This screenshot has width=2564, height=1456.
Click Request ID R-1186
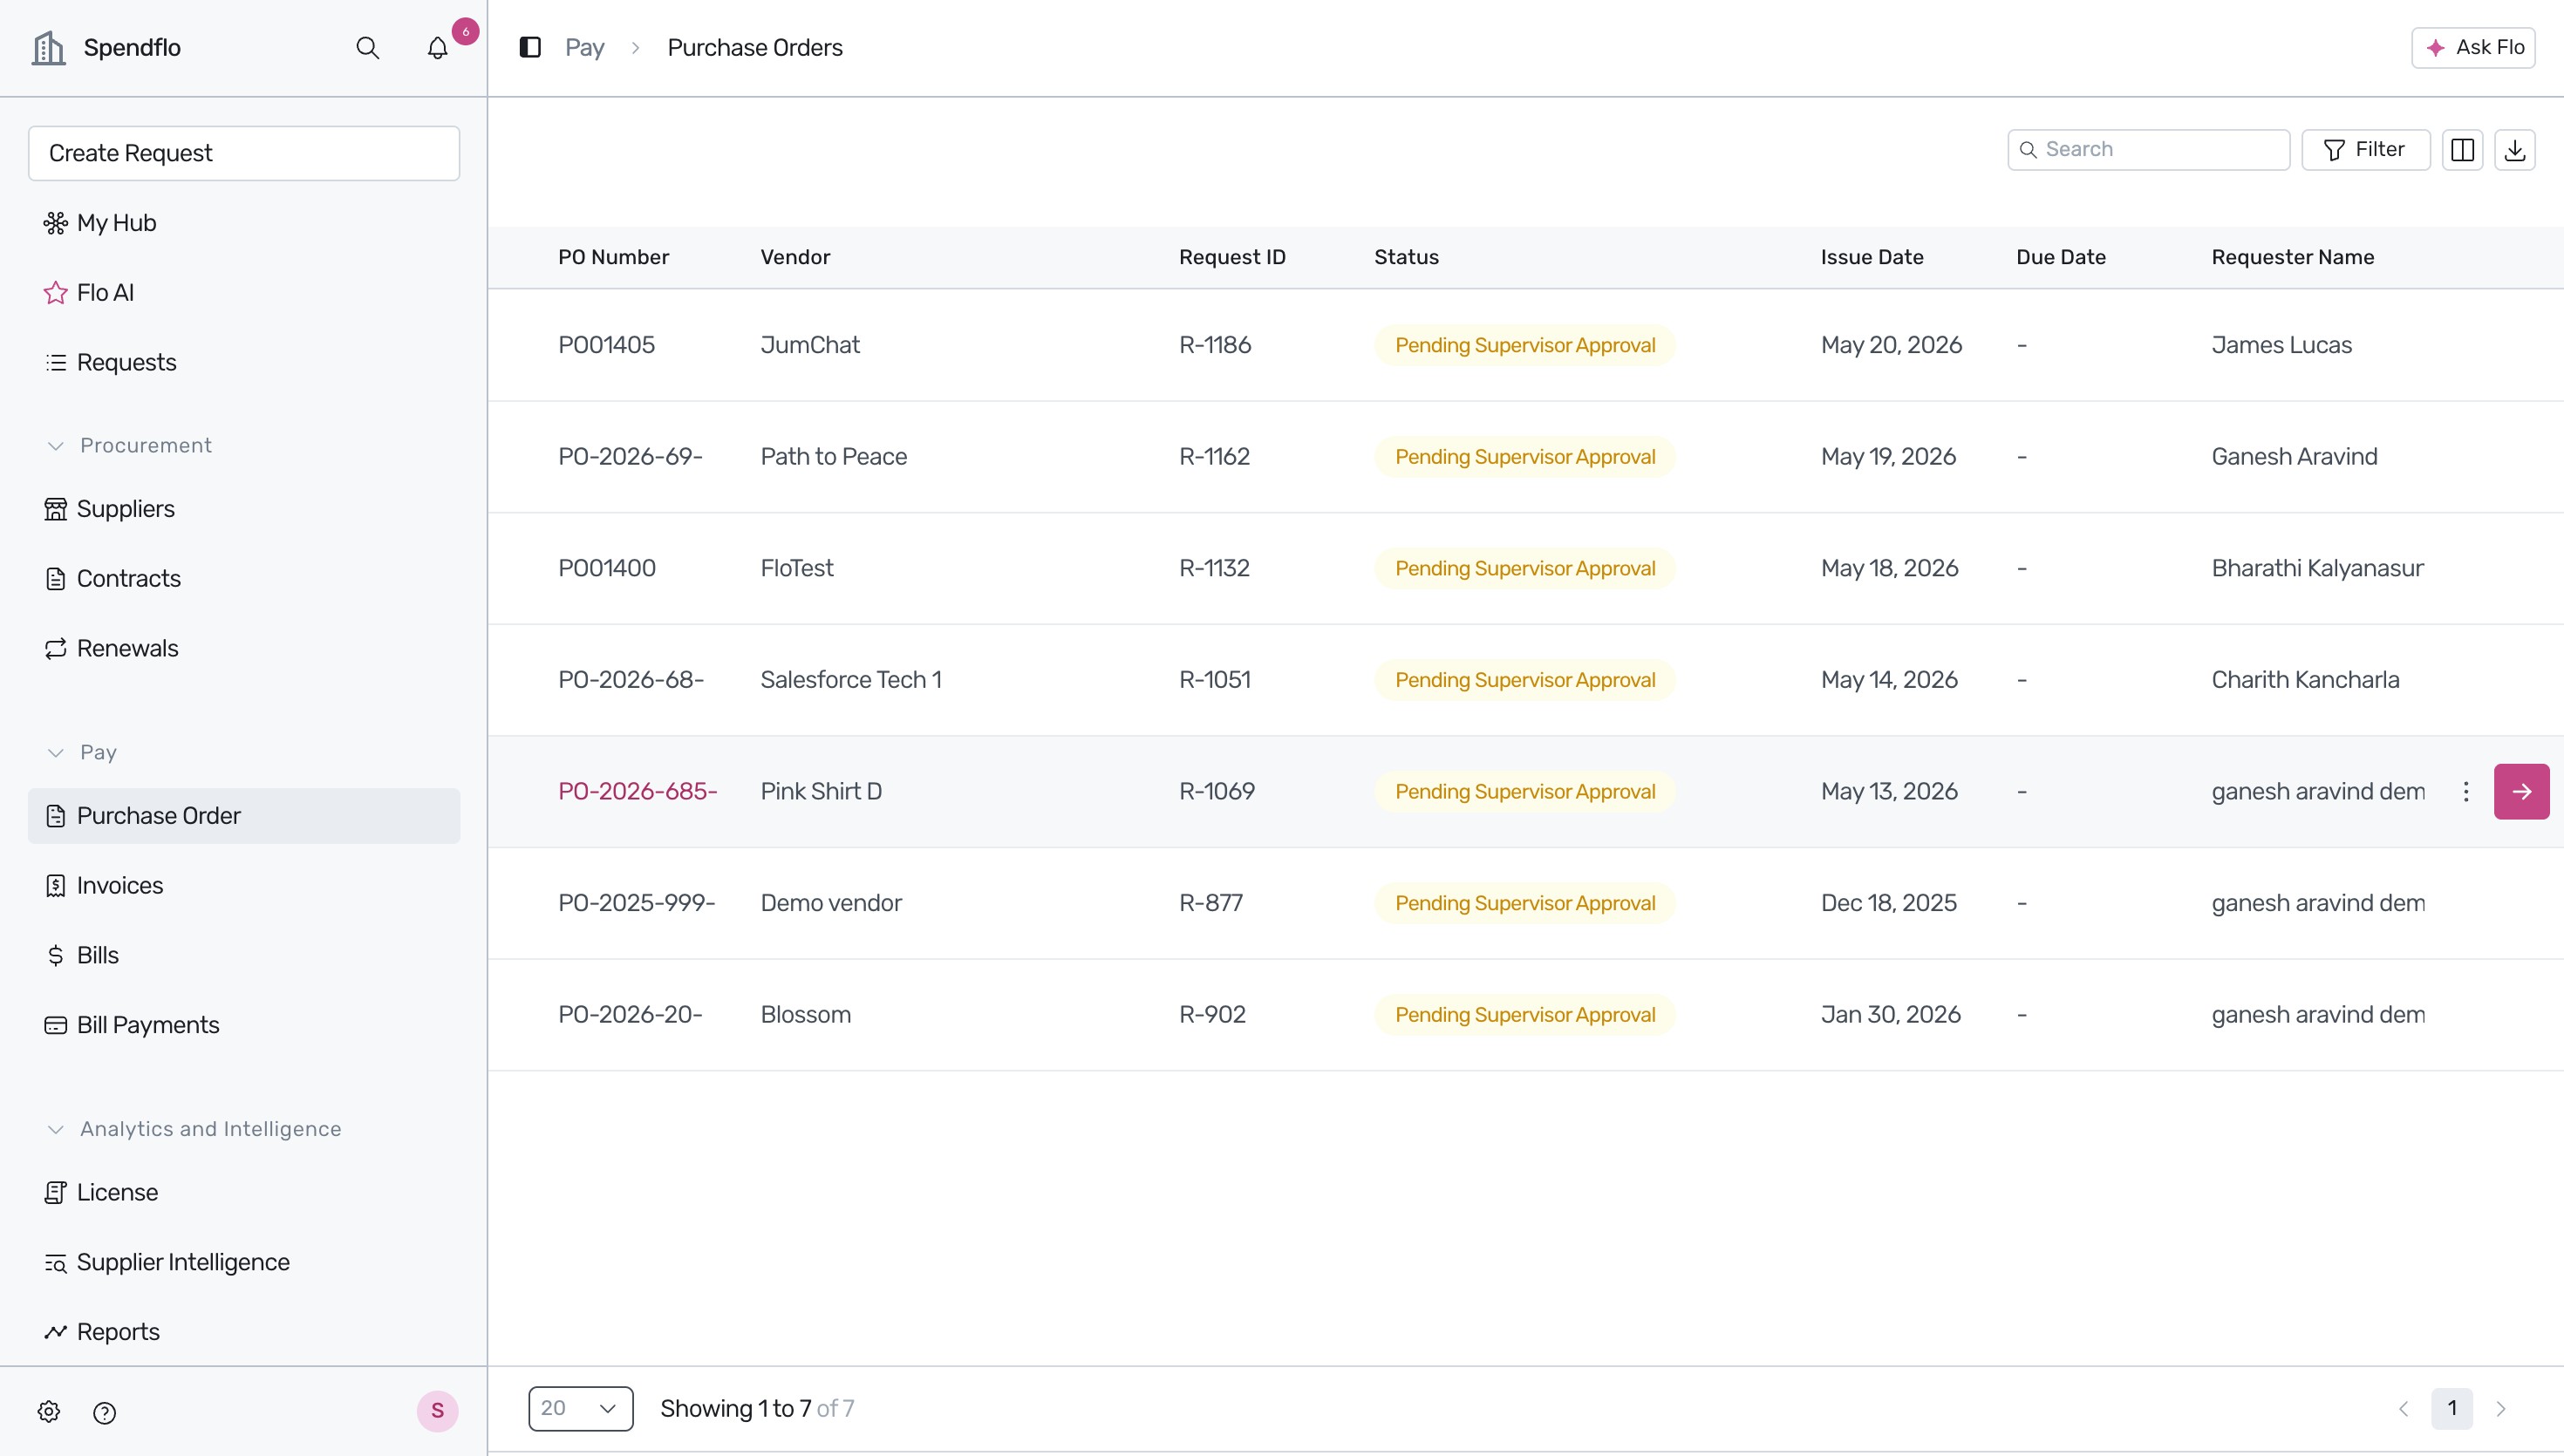(1214, 345)
